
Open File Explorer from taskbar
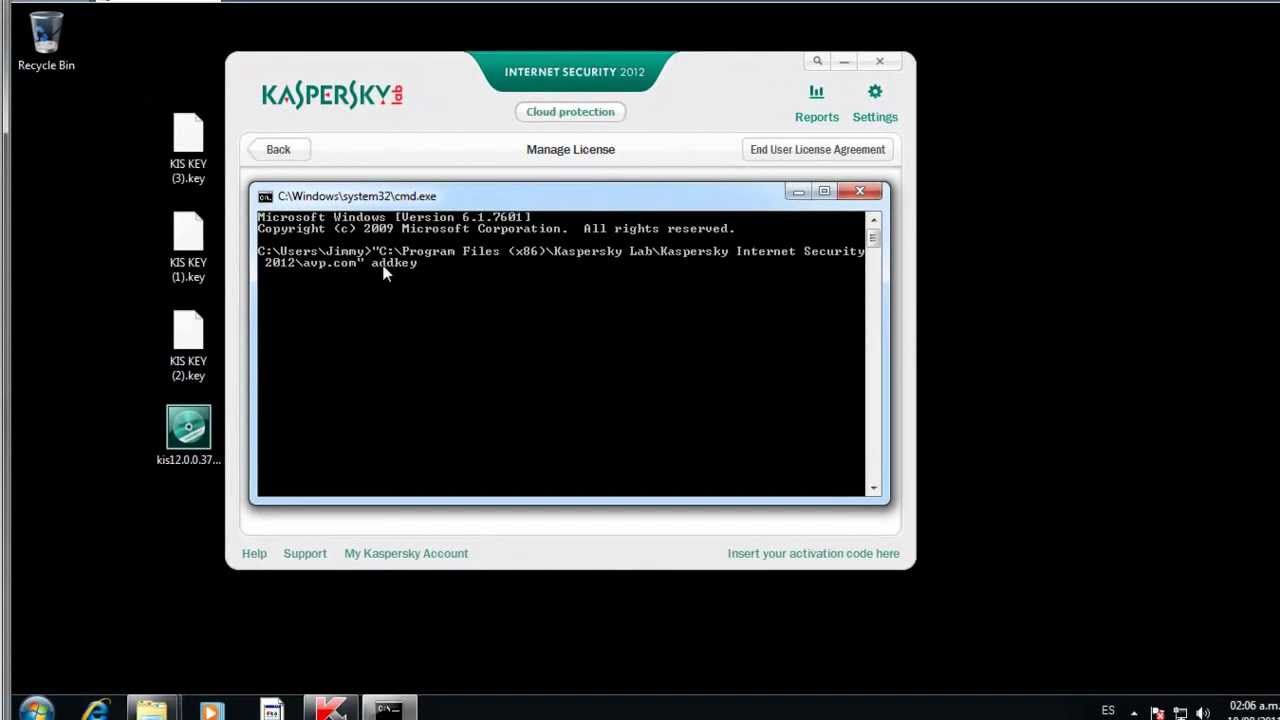pos(152,710)
